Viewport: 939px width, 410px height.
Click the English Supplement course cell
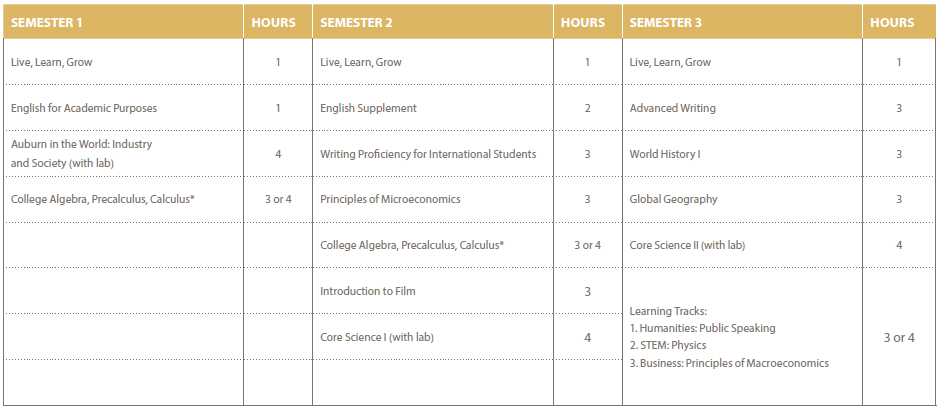click(x=368, y=108)
